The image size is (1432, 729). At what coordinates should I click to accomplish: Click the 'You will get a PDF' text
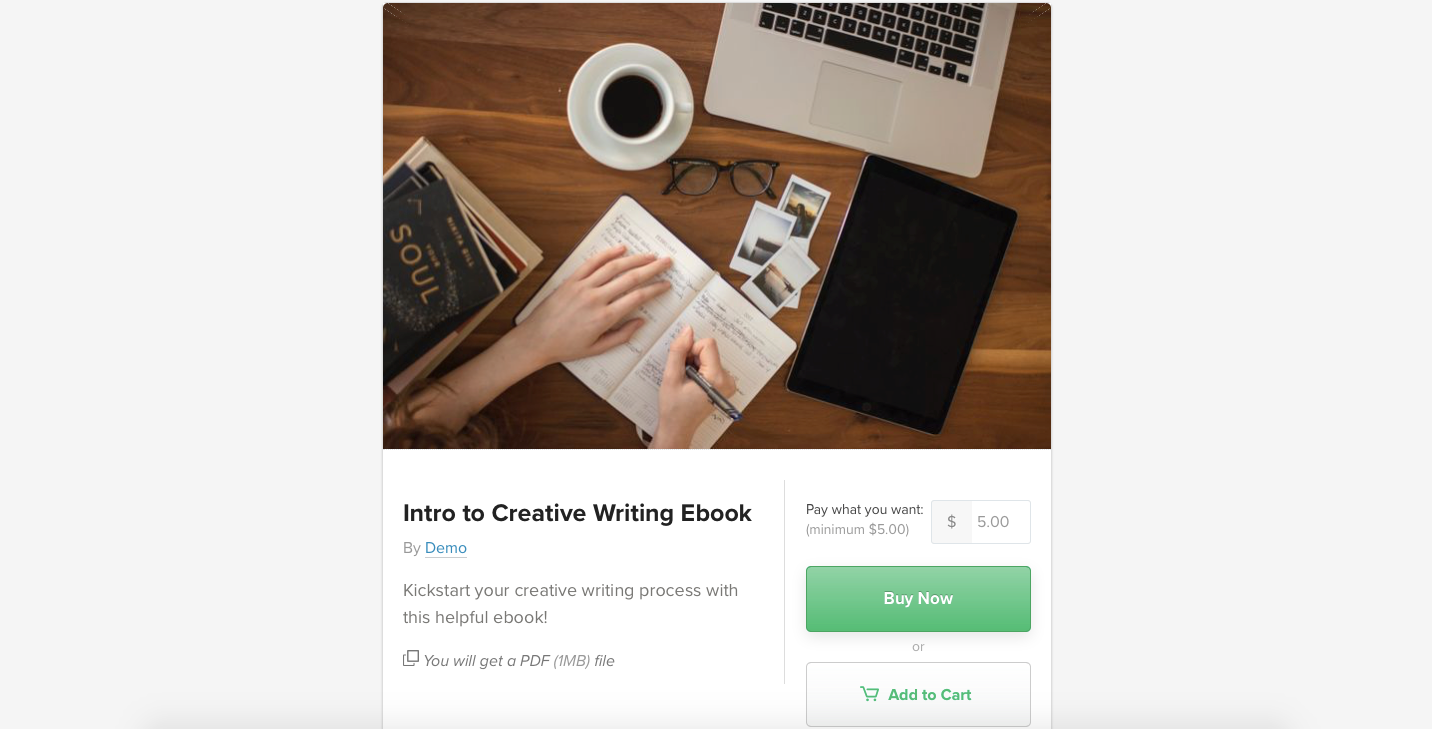519,661
